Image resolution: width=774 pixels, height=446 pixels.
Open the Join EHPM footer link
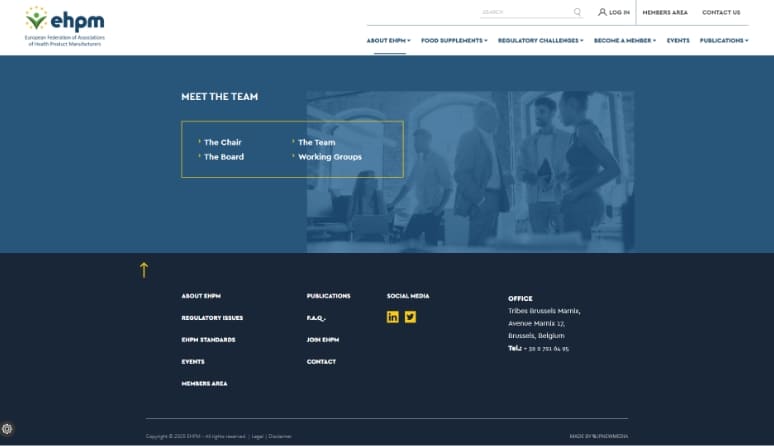pyautogui.click(x=323, y=340)
